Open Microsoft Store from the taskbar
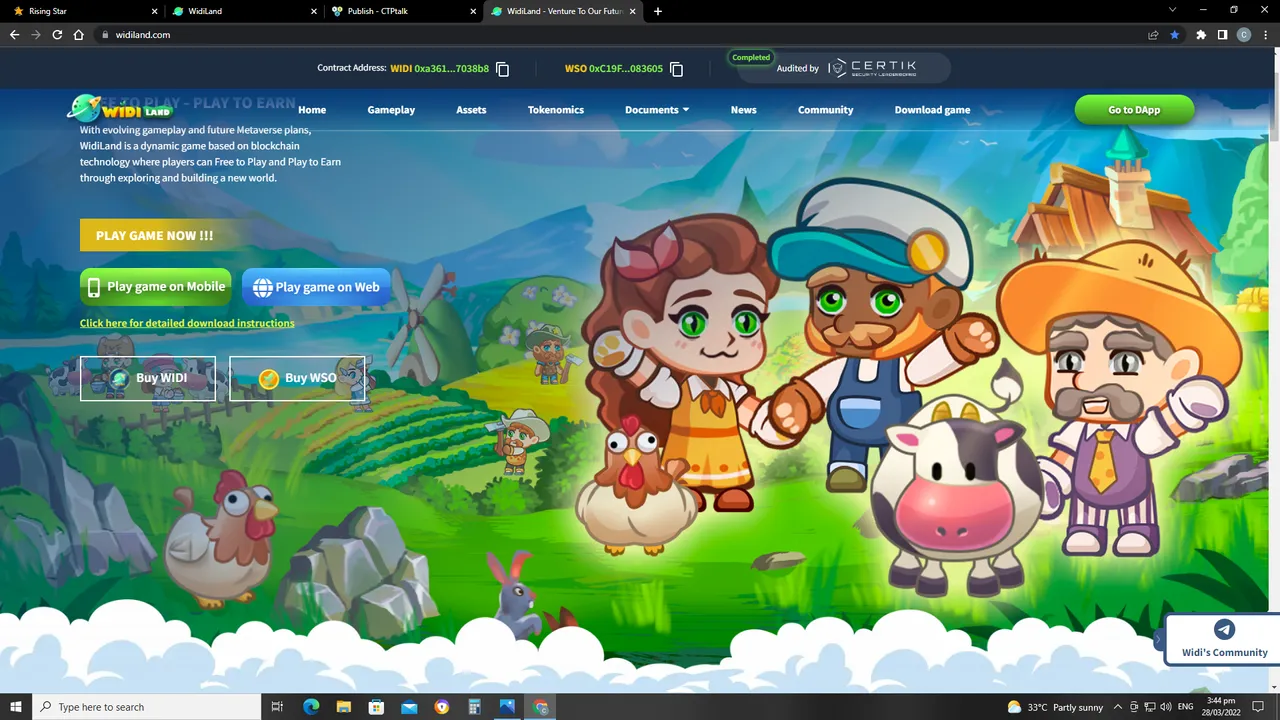The width and height of the screenshot is (1280, 720). (376, 707)
